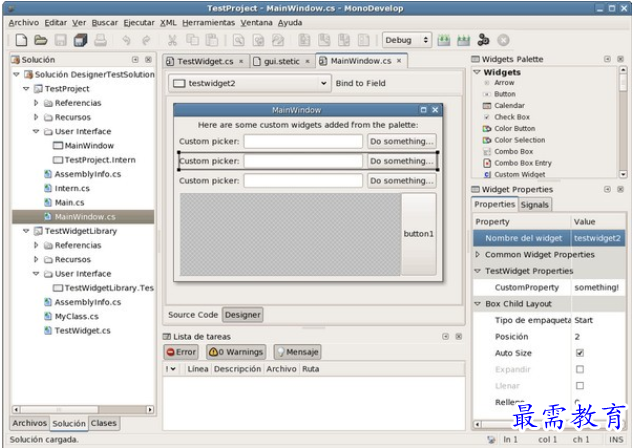
Task: Switch to the Source Code view
Action: click(193, 315)
